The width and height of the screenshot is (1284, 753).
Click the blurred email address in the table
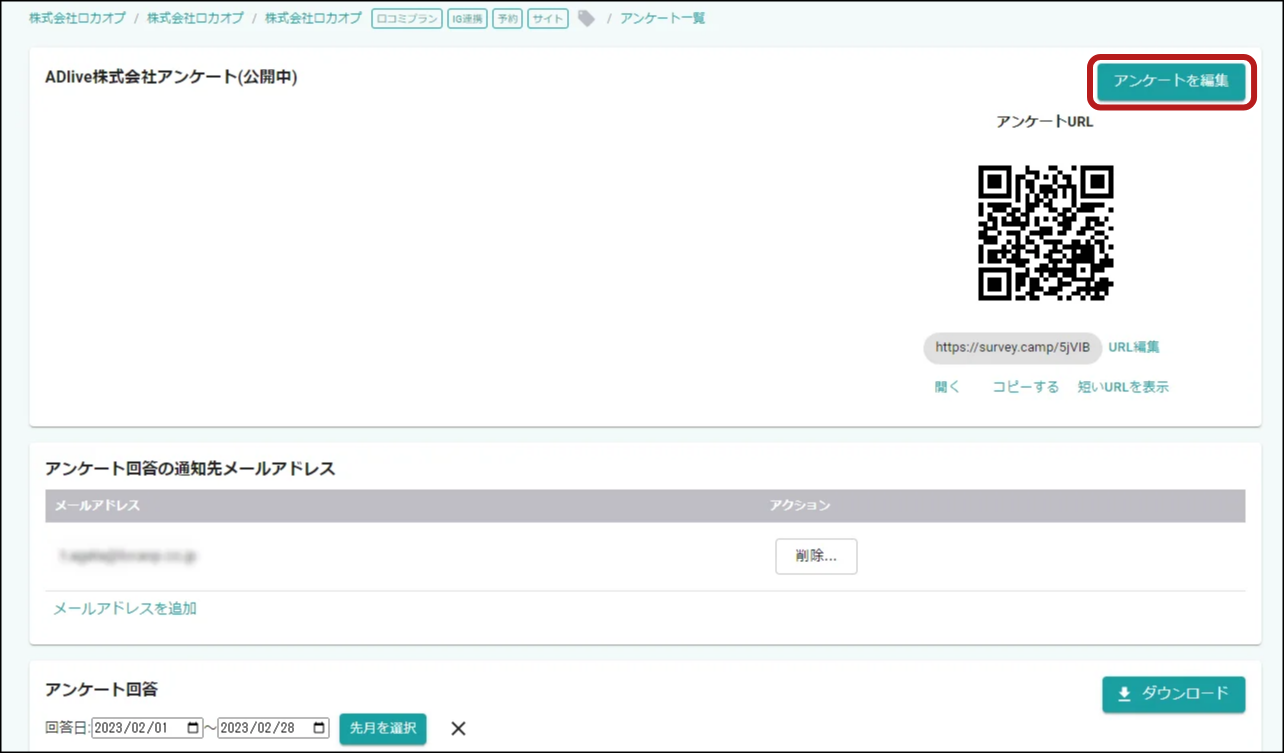point(126,554)
